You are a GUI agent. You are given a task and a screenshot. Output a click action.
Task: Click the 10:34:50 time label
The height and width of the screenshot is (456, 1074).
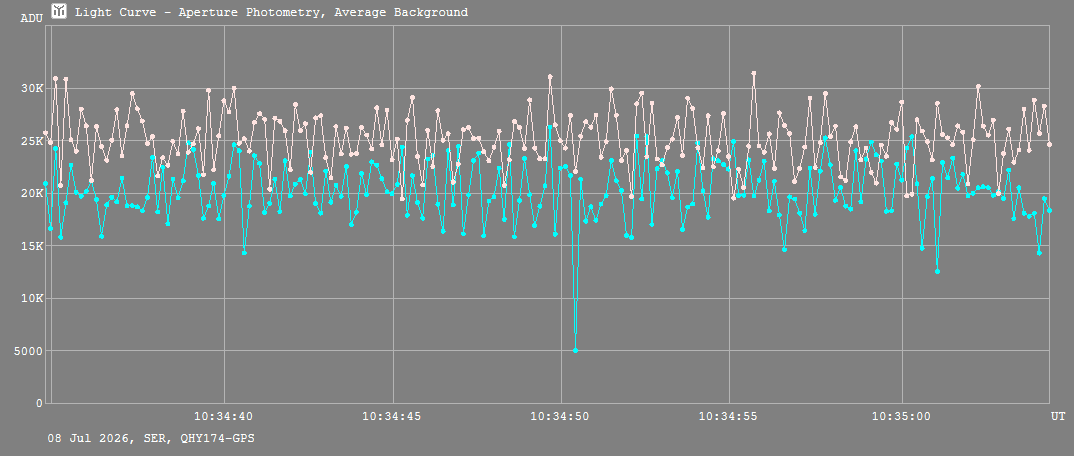[x=561, y=416]
